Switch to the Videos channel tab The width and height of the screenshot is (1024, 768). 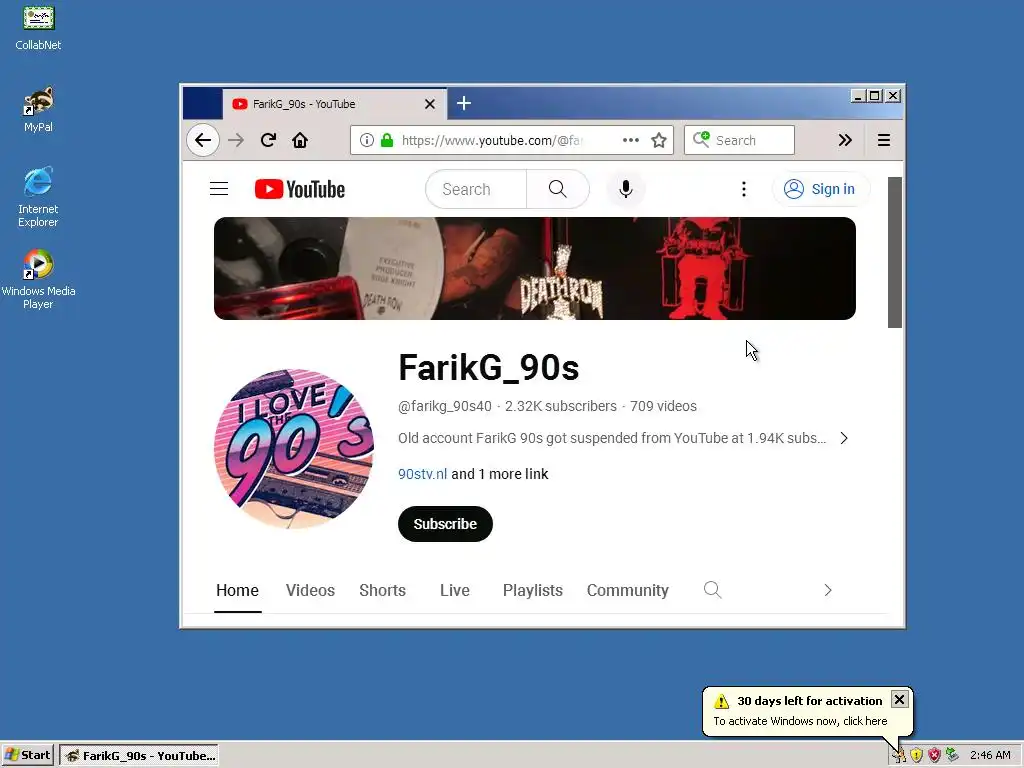(310, 590)
